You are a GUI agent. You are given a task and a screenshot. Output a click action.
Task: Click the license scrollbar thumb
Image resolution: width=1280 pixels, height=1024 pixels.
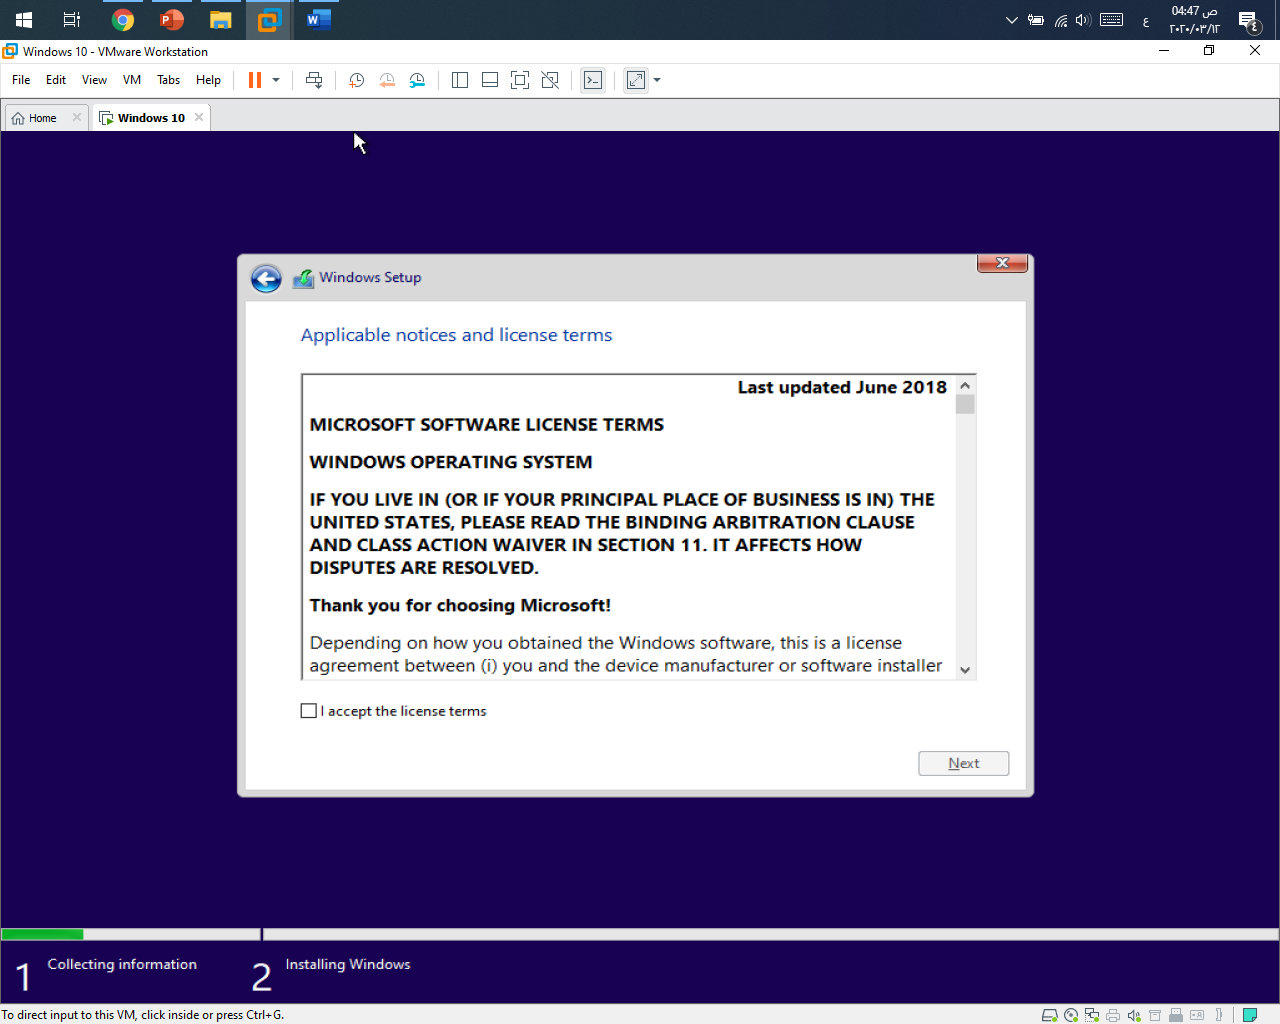click(x=965, y=404)
